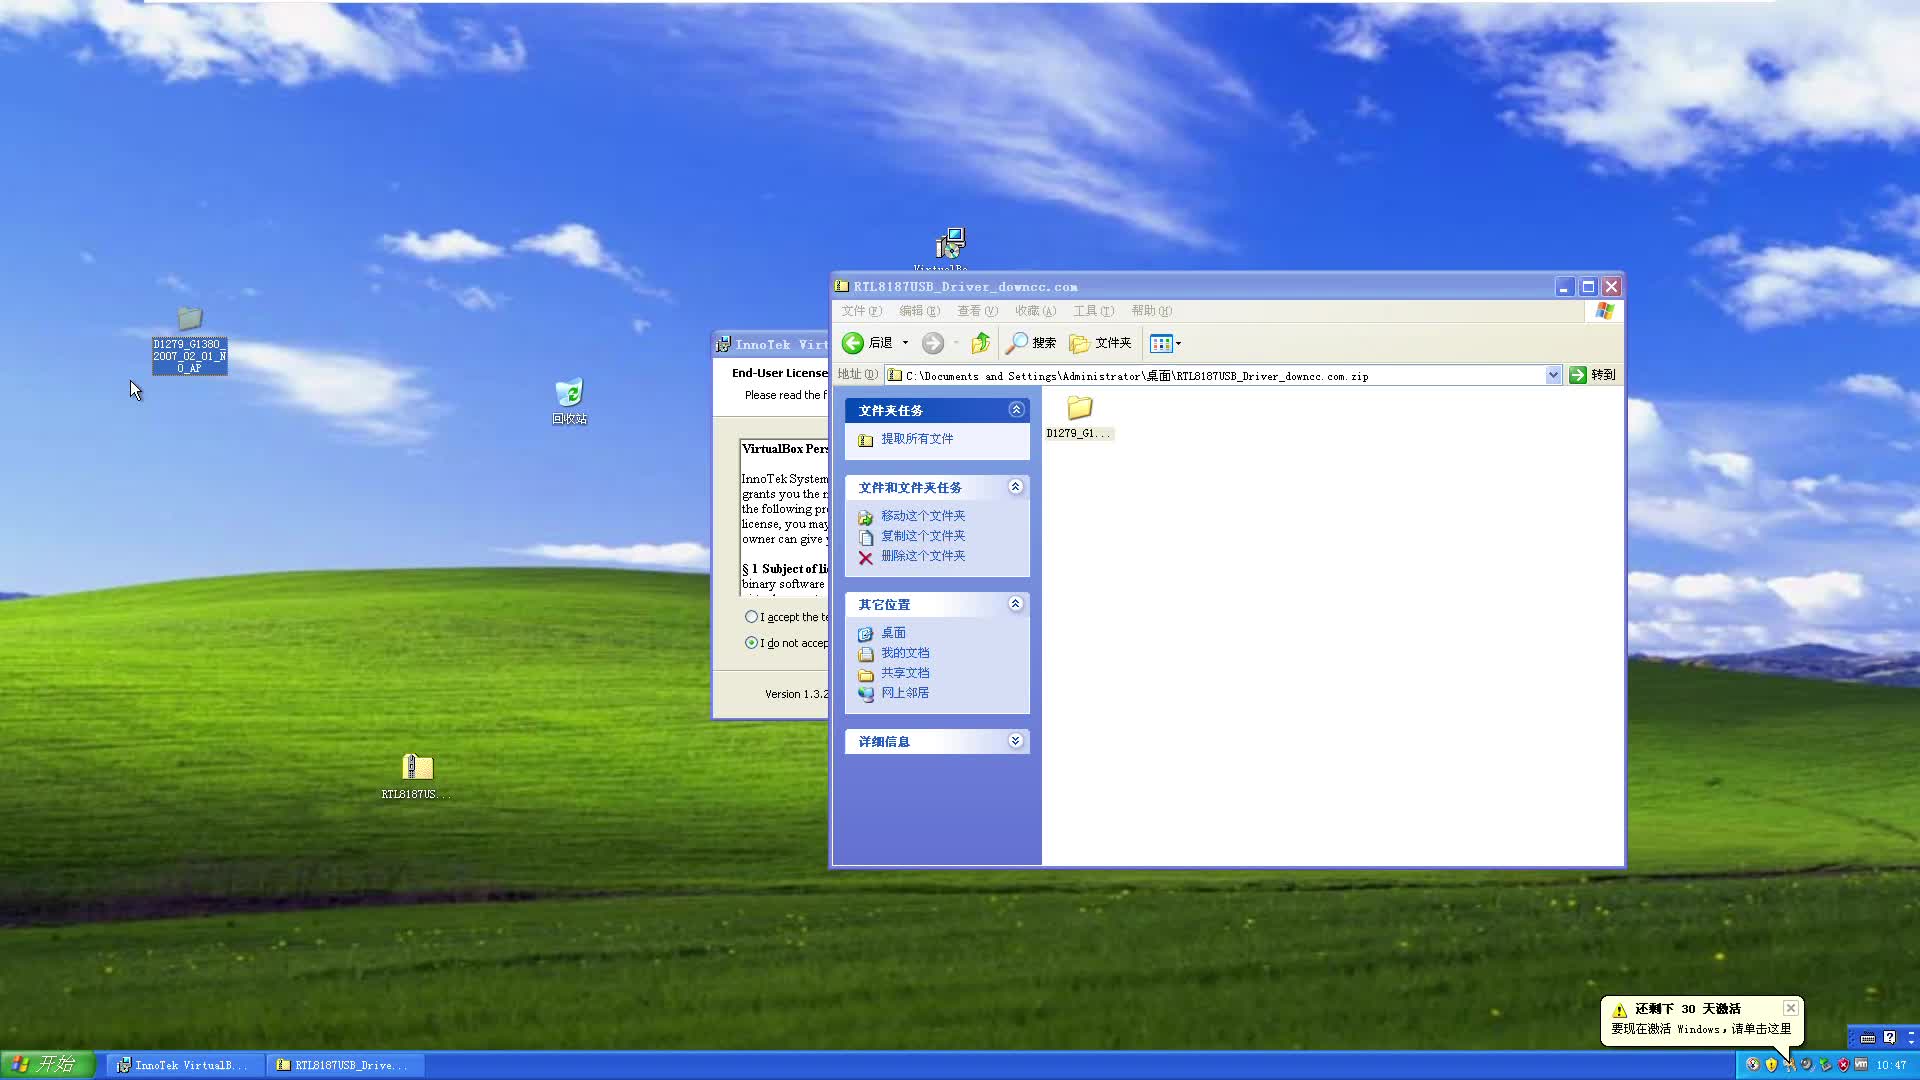This screenshot has height=1080, width=1920.
Task: Click the InnoTek VirtualBox window title bar
Action: 771,344
